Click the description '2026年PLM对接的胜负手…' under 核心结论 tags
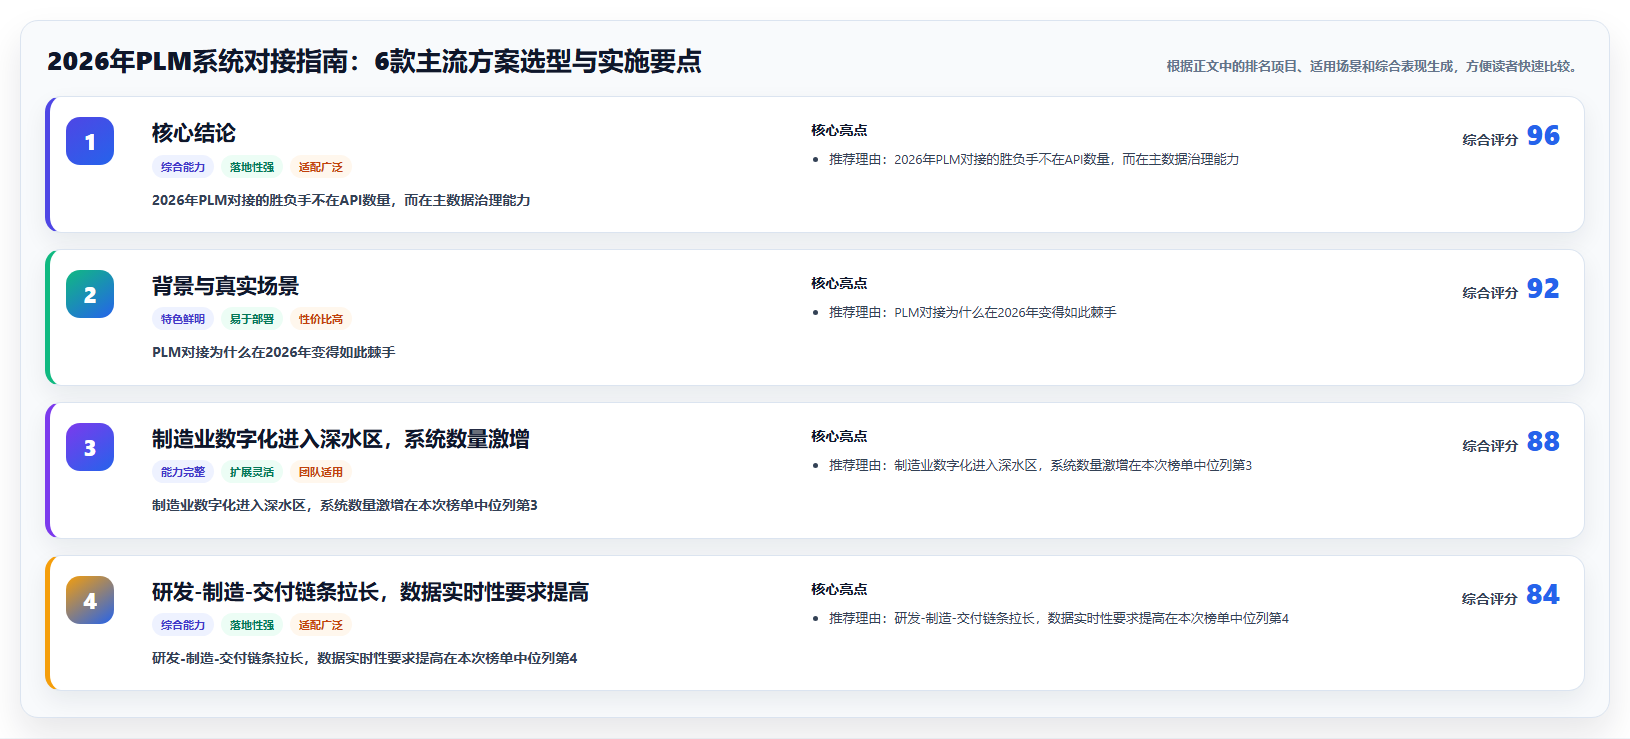 [341, 200]
